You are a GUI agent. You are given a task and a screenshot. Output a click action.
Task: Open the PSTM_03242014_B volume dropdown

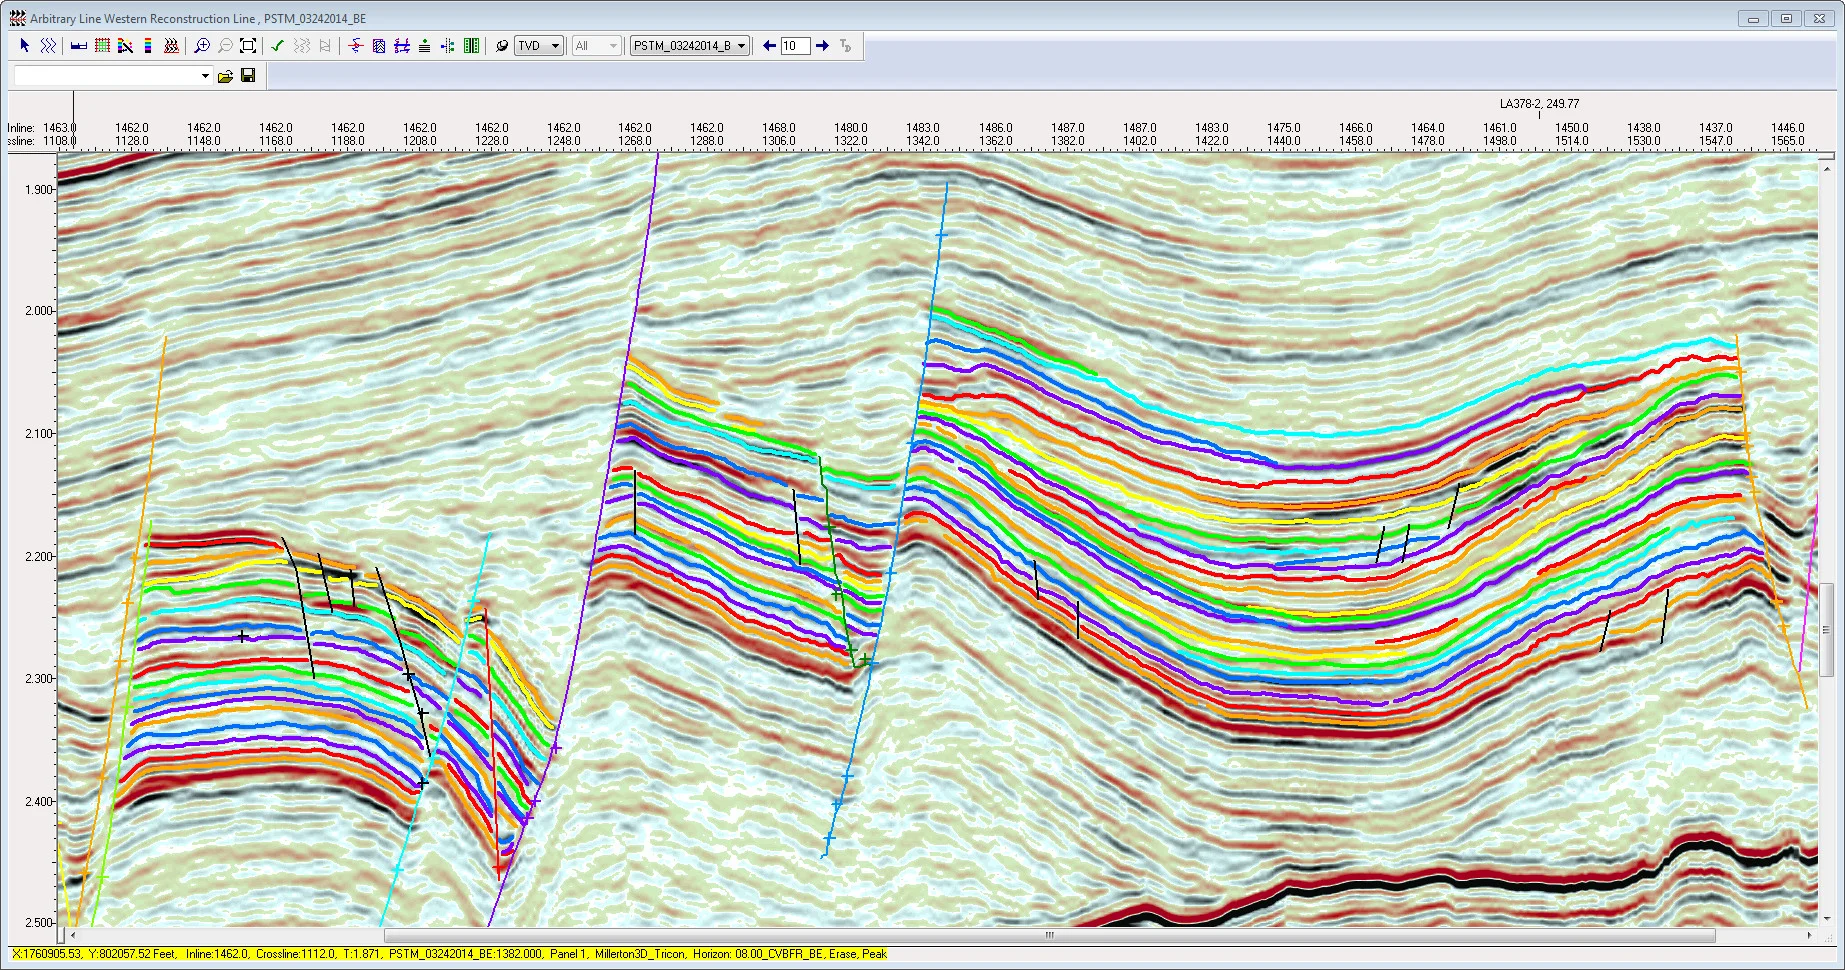click(x=690, y=46)
